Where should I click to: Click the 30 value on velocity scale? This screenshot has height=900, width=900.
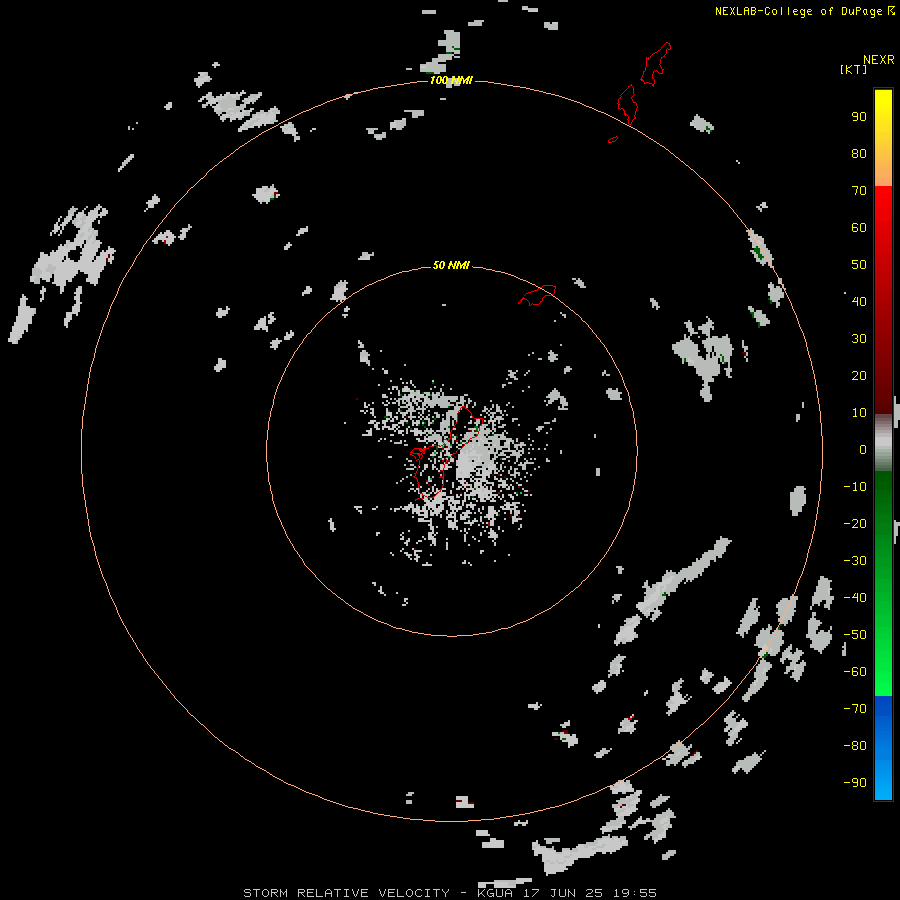click(x=859, y=339)
